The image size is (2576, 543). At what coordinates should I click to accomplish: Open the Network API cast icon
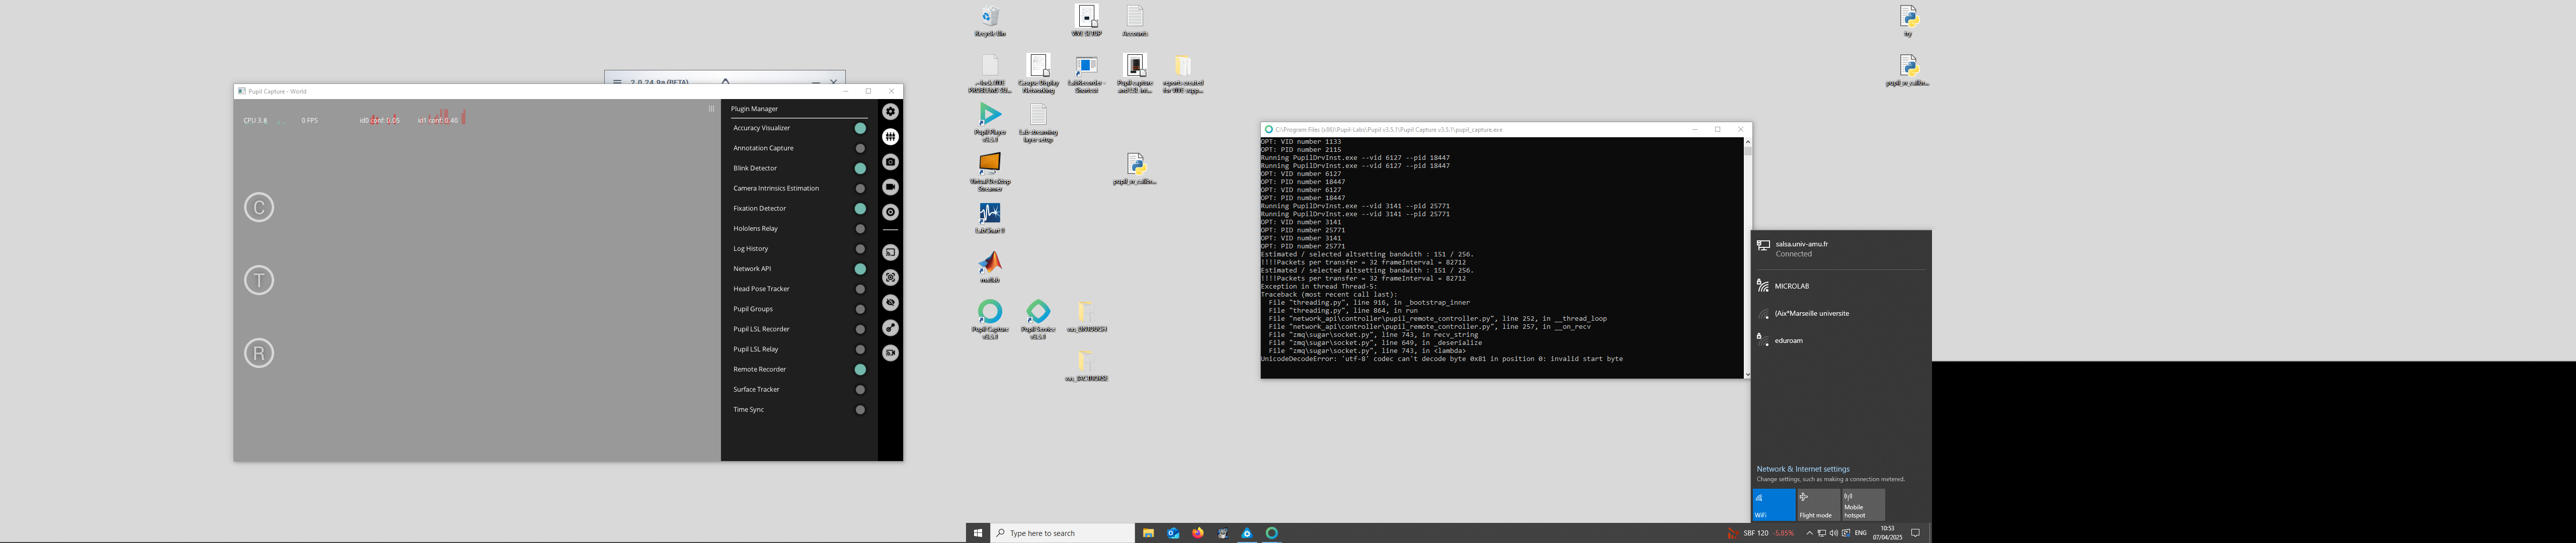tap(890, 253)
